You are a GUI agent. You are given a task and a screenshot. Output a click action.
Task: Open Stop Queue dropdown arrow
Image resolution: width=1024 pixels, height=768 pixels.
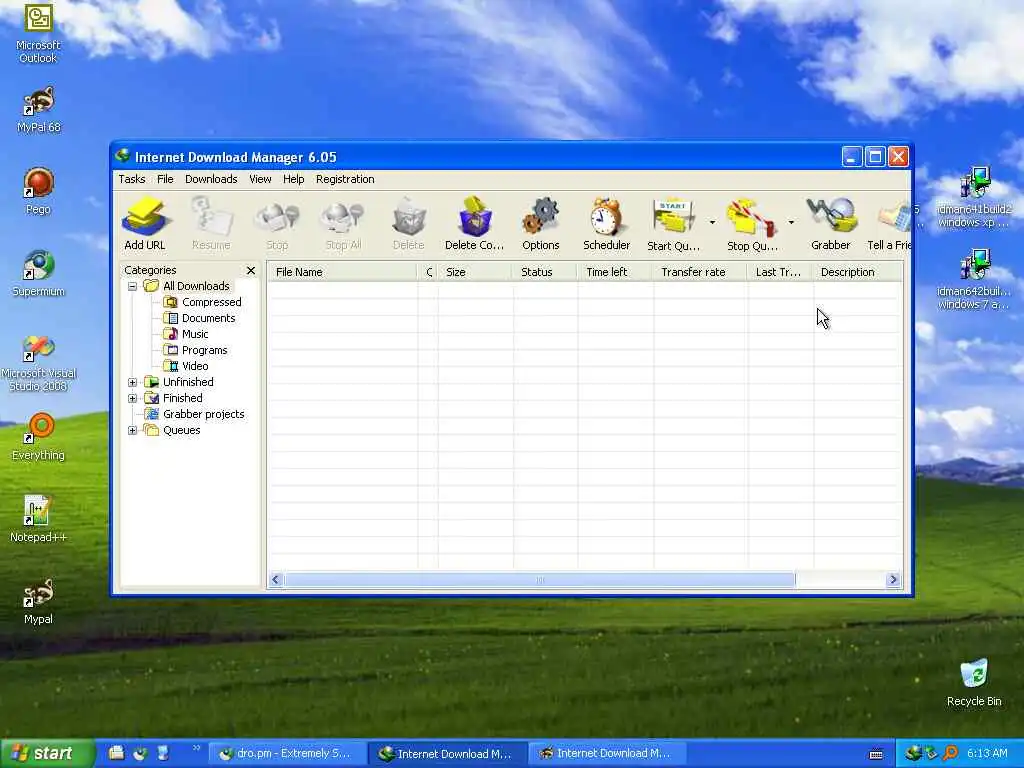[791, 223]
